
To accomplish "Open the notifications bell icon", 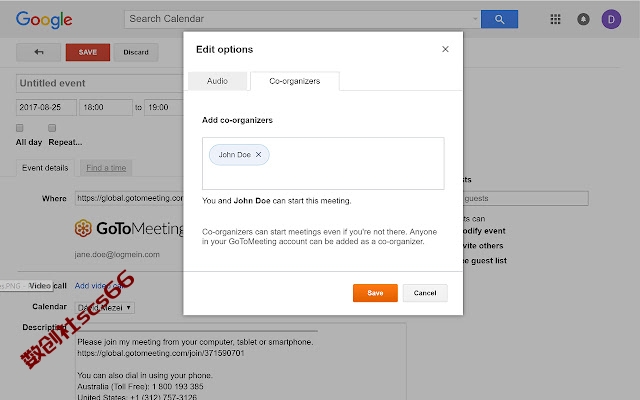I will point(583,19).
